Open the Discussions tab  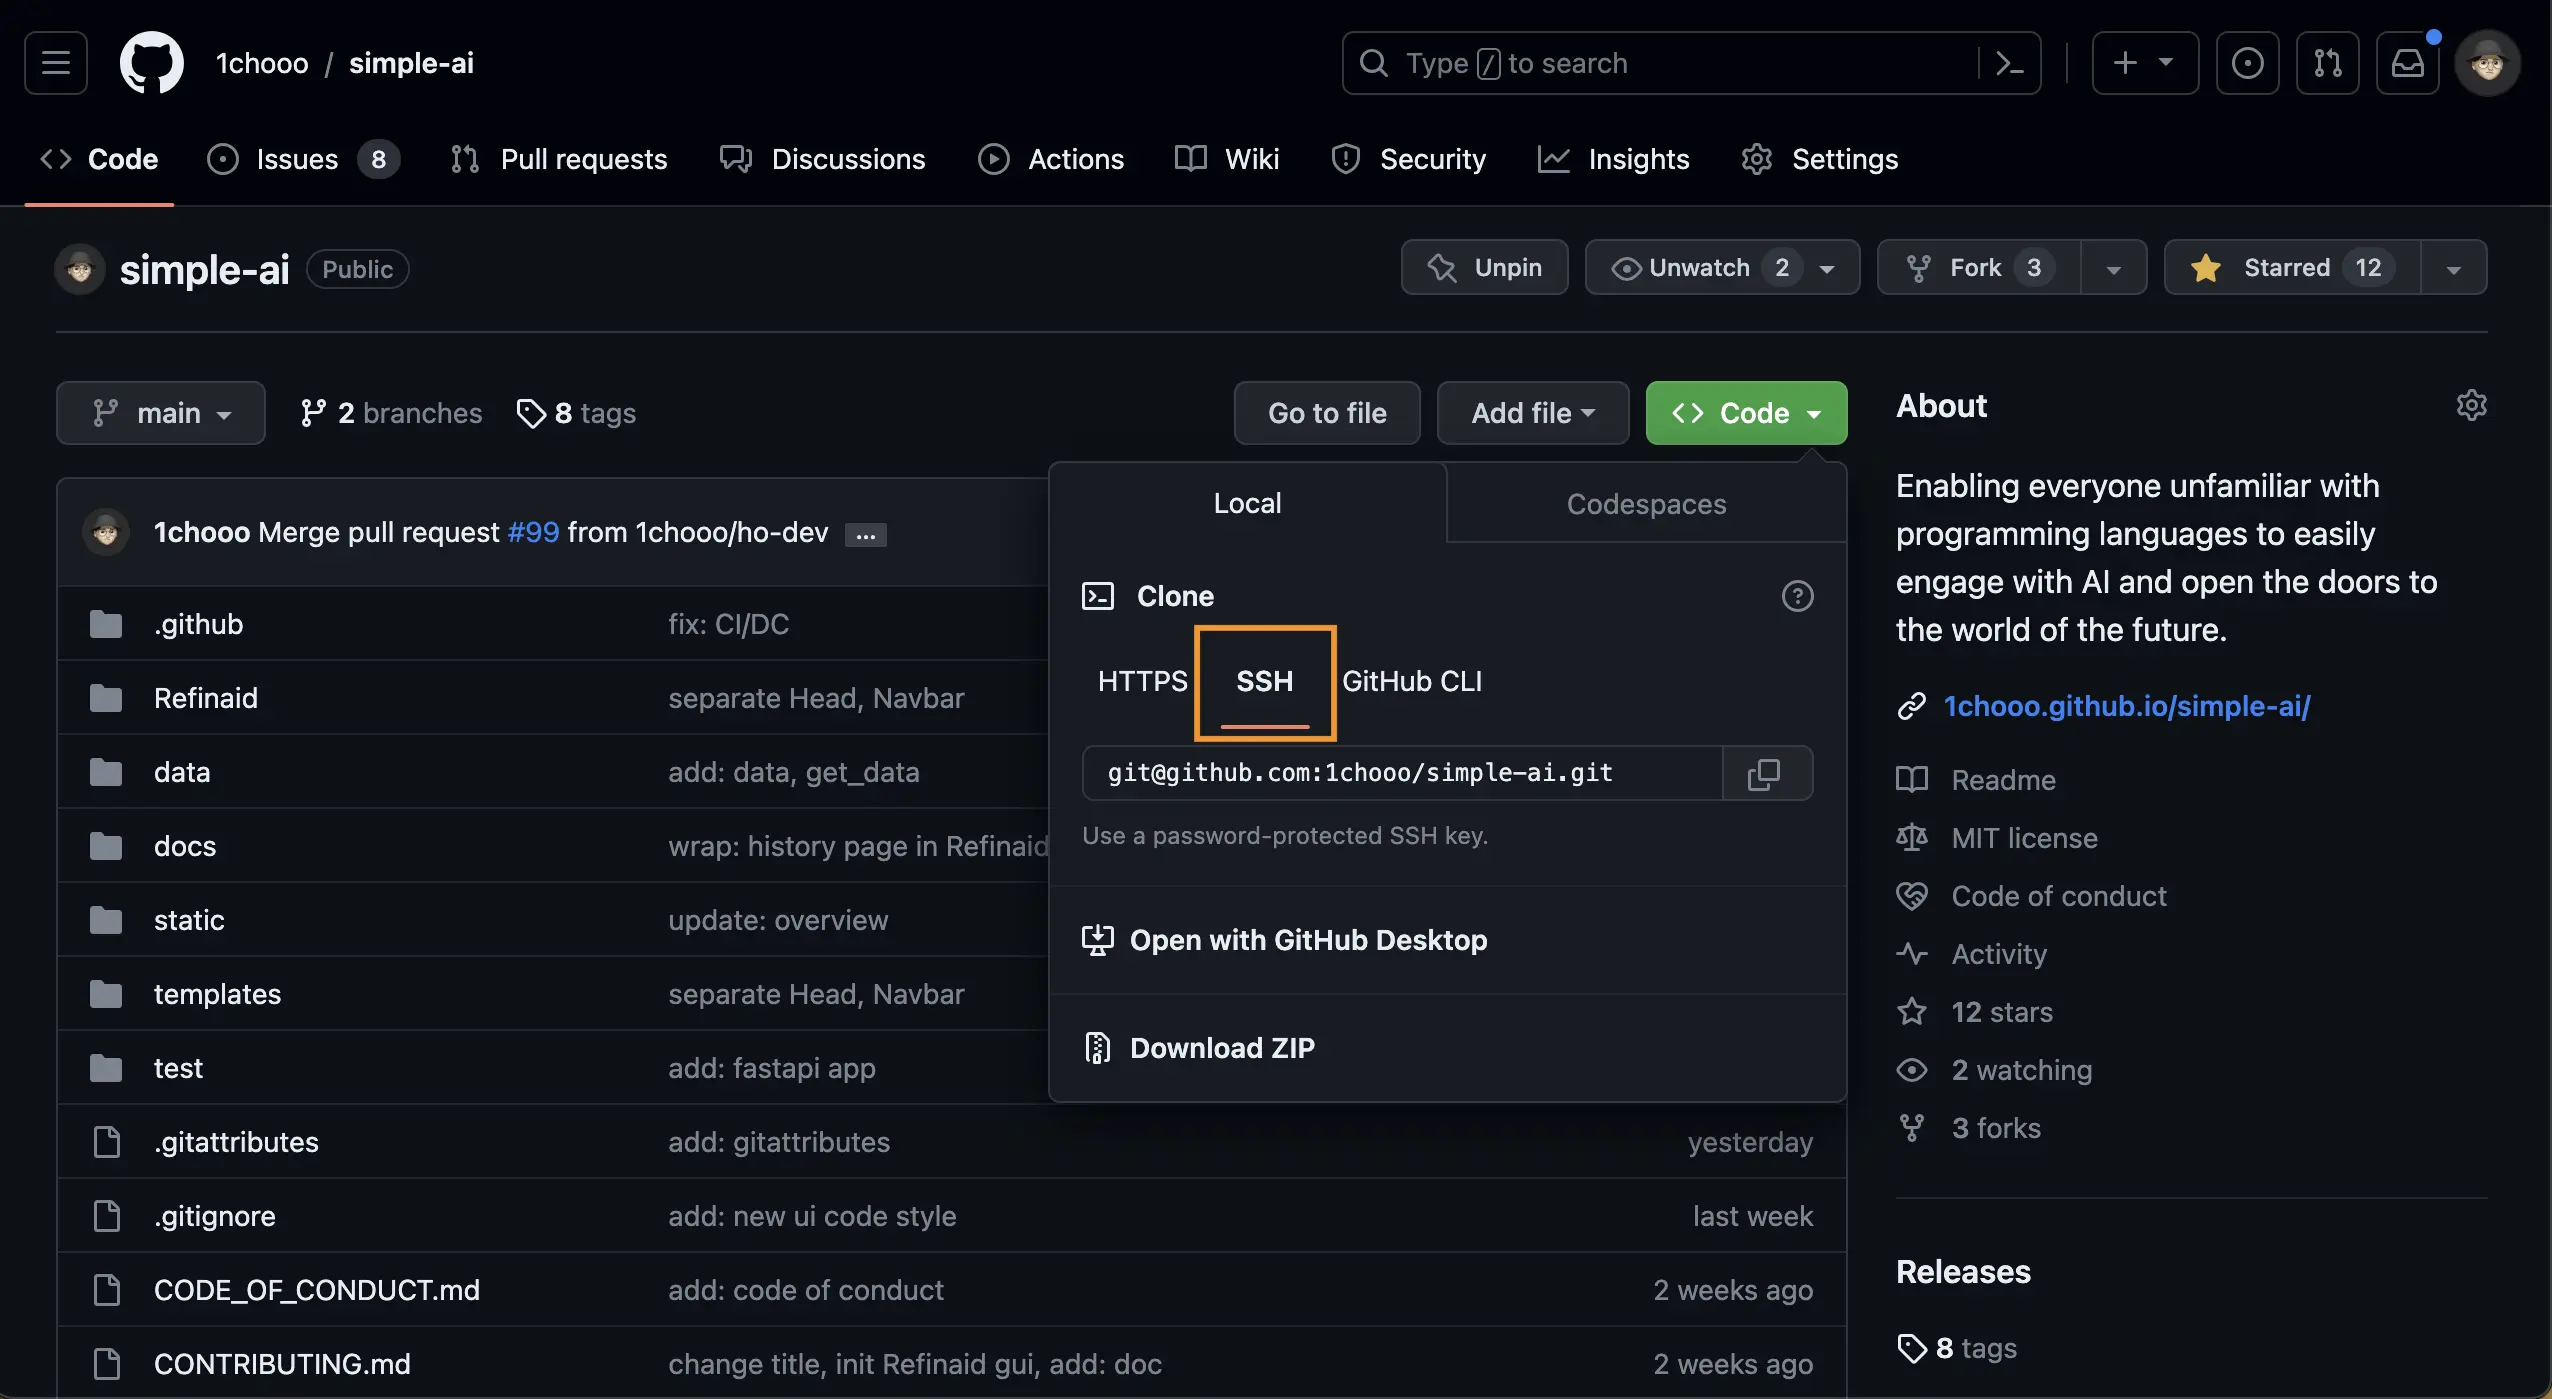click(823, 159)
